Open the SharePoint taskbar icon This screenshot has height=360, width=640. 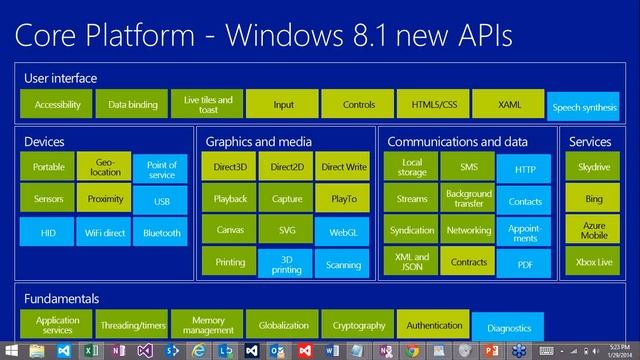tap(172, 351)
